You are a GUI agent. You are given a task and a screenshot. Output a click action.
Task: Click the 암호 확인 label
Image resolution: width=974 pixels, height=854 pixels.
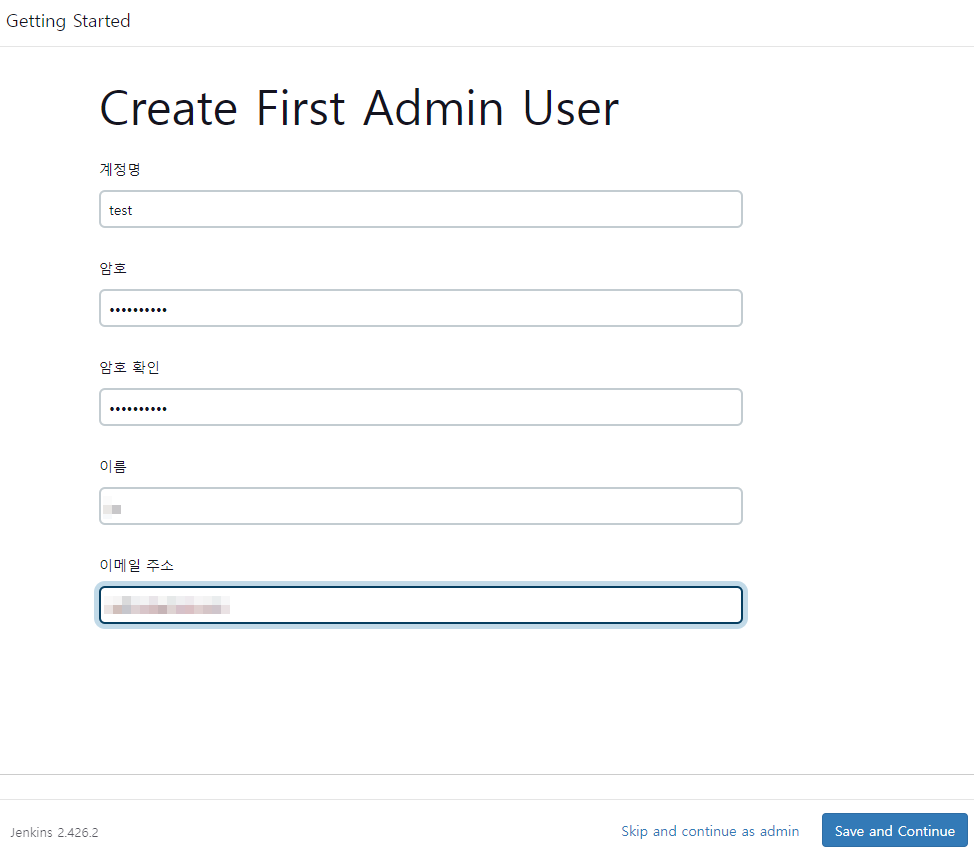(129, 367)
